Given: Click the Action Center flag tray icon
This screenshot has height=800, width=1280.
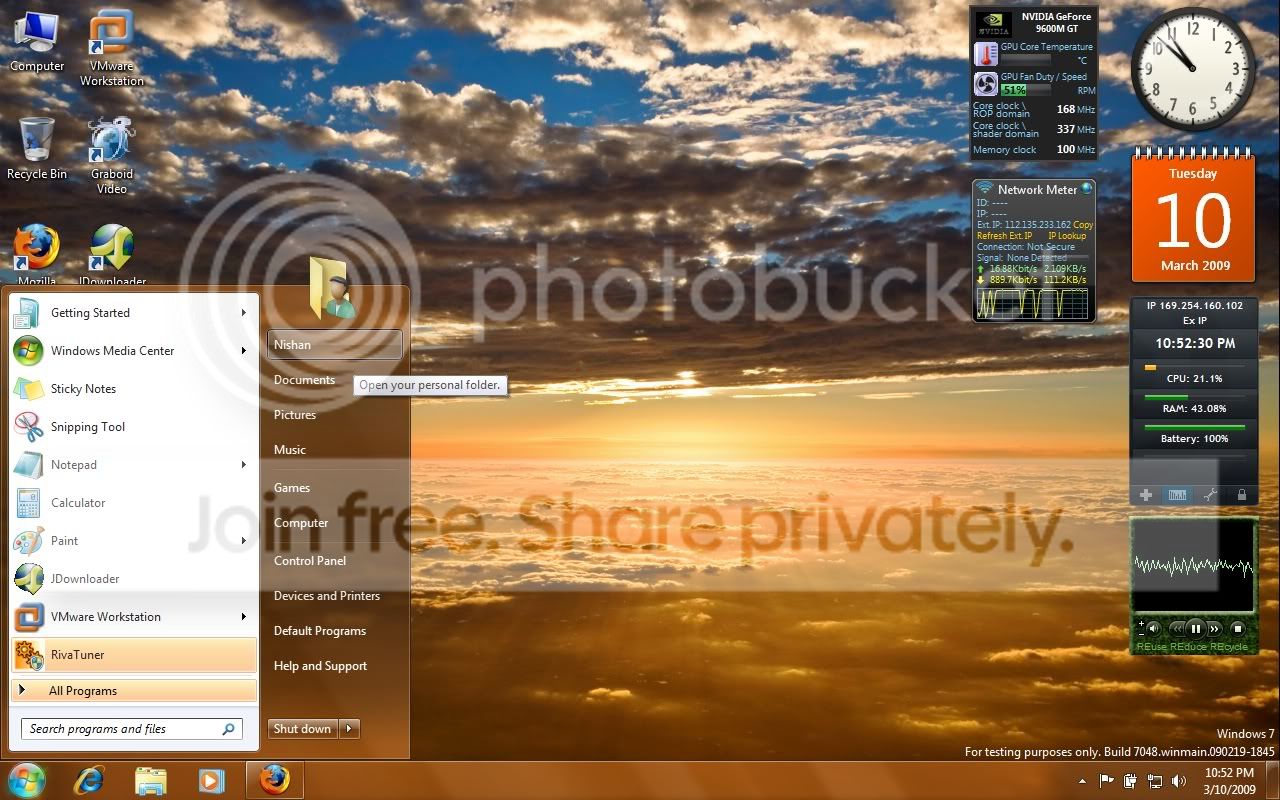Looking at the screenshot, I should pos(1107,781).
